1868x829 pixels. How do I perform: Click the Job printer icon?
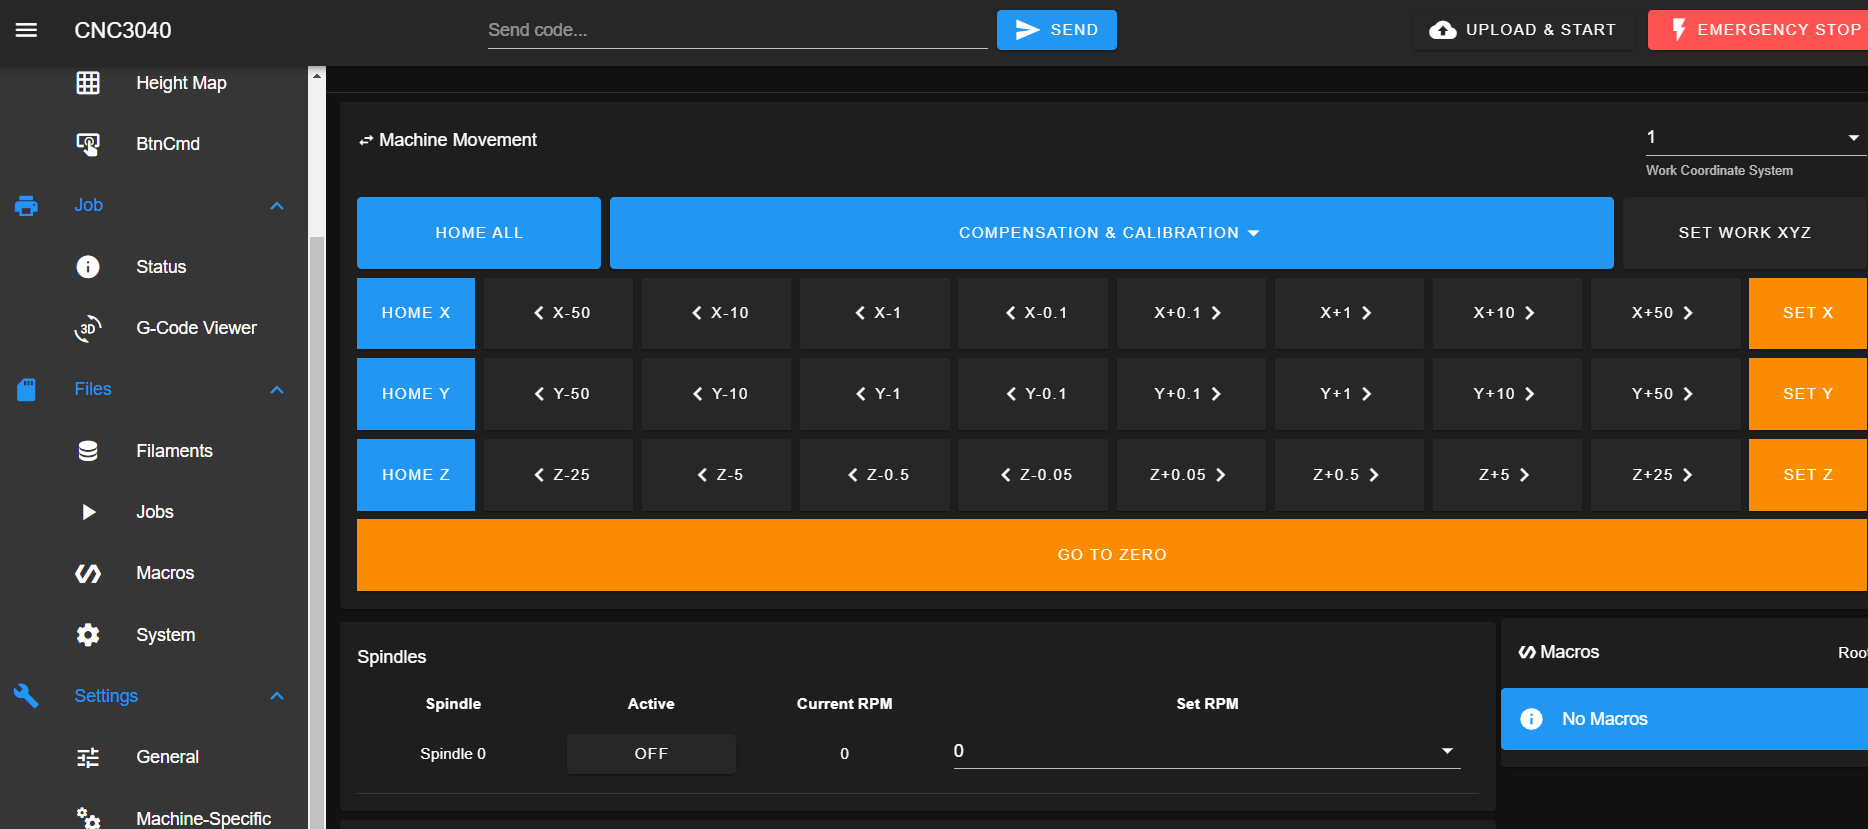pyautogui.click(x=27, y=205)
